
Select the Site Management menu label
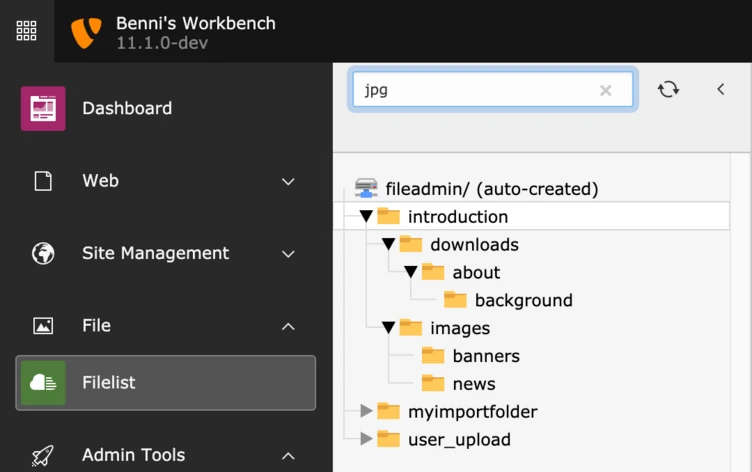click(155, 253)
